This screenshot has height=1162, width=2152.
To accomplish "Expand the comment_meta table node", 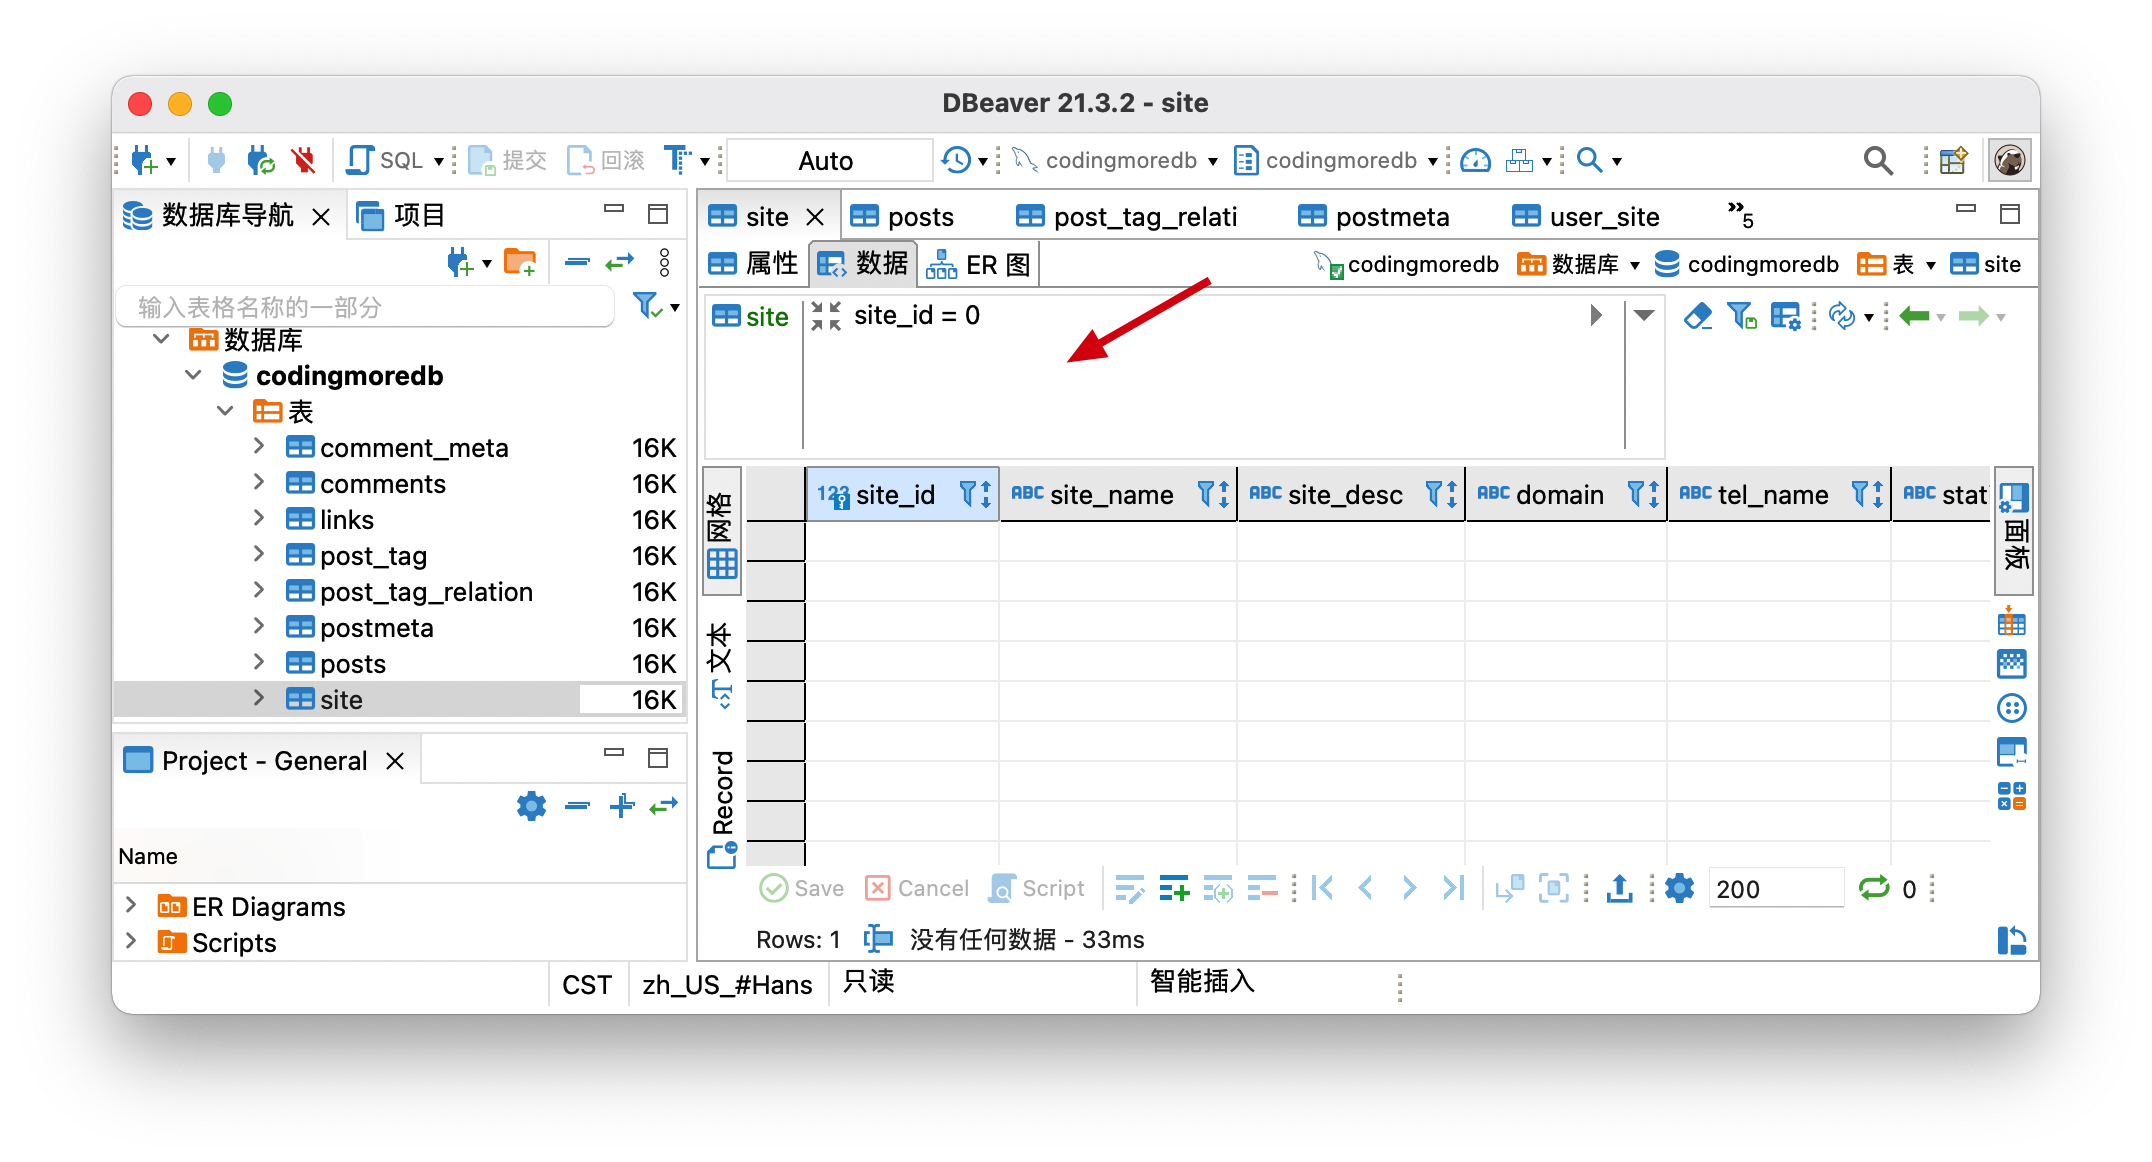I will 259,447.
